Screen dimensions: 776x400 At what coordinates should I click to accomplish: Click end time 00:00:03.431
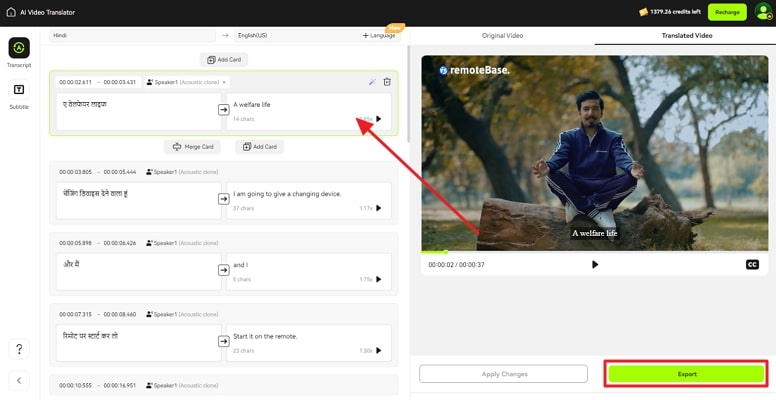[119, 82]
